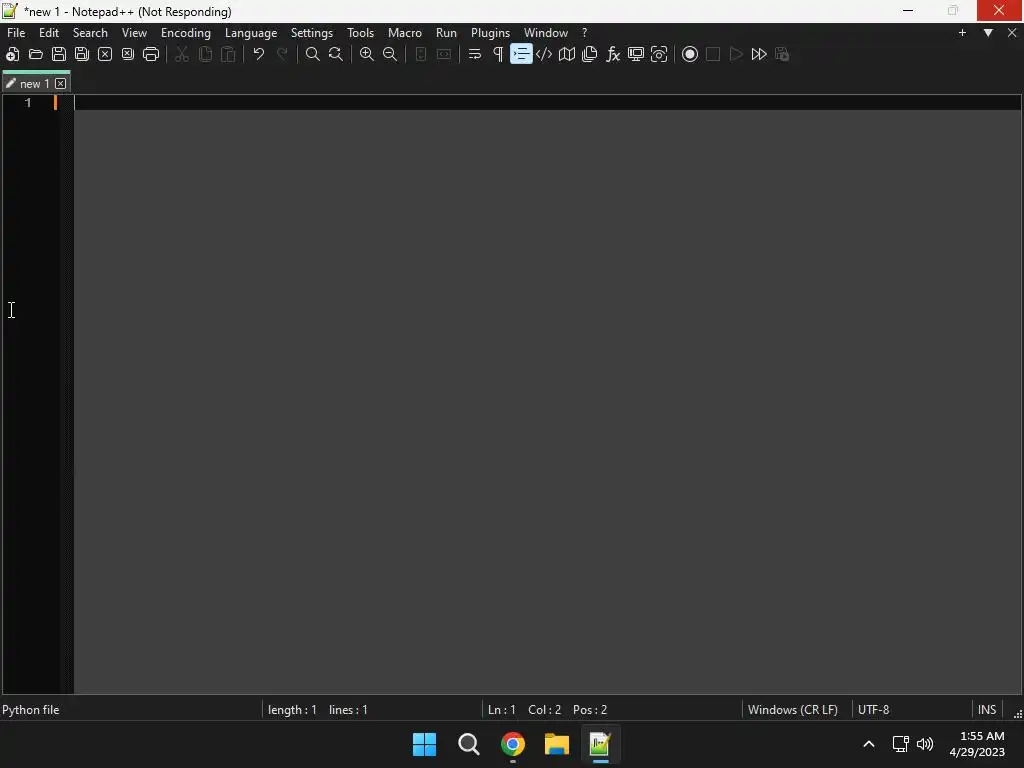Open the Tools menu
The image size is (1024, 768).
[360, 33]
